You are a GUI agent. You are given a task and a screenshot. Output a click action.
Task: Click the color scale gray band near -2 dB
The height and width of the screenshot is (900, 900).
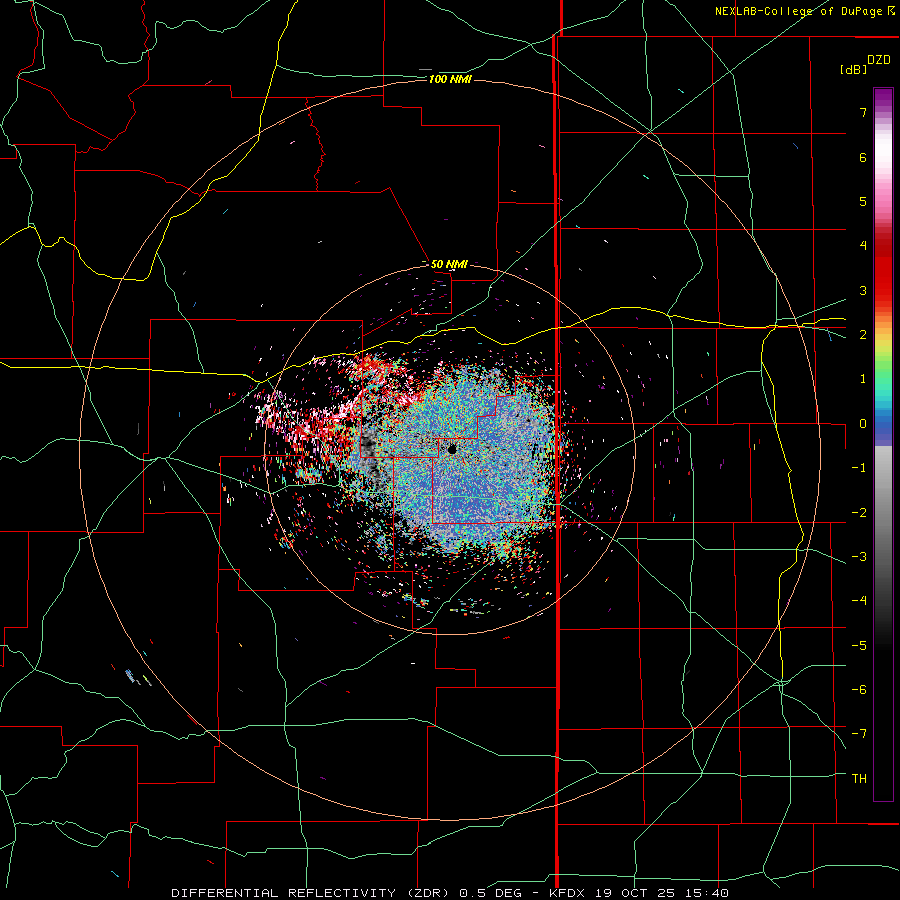pos(883,512)
